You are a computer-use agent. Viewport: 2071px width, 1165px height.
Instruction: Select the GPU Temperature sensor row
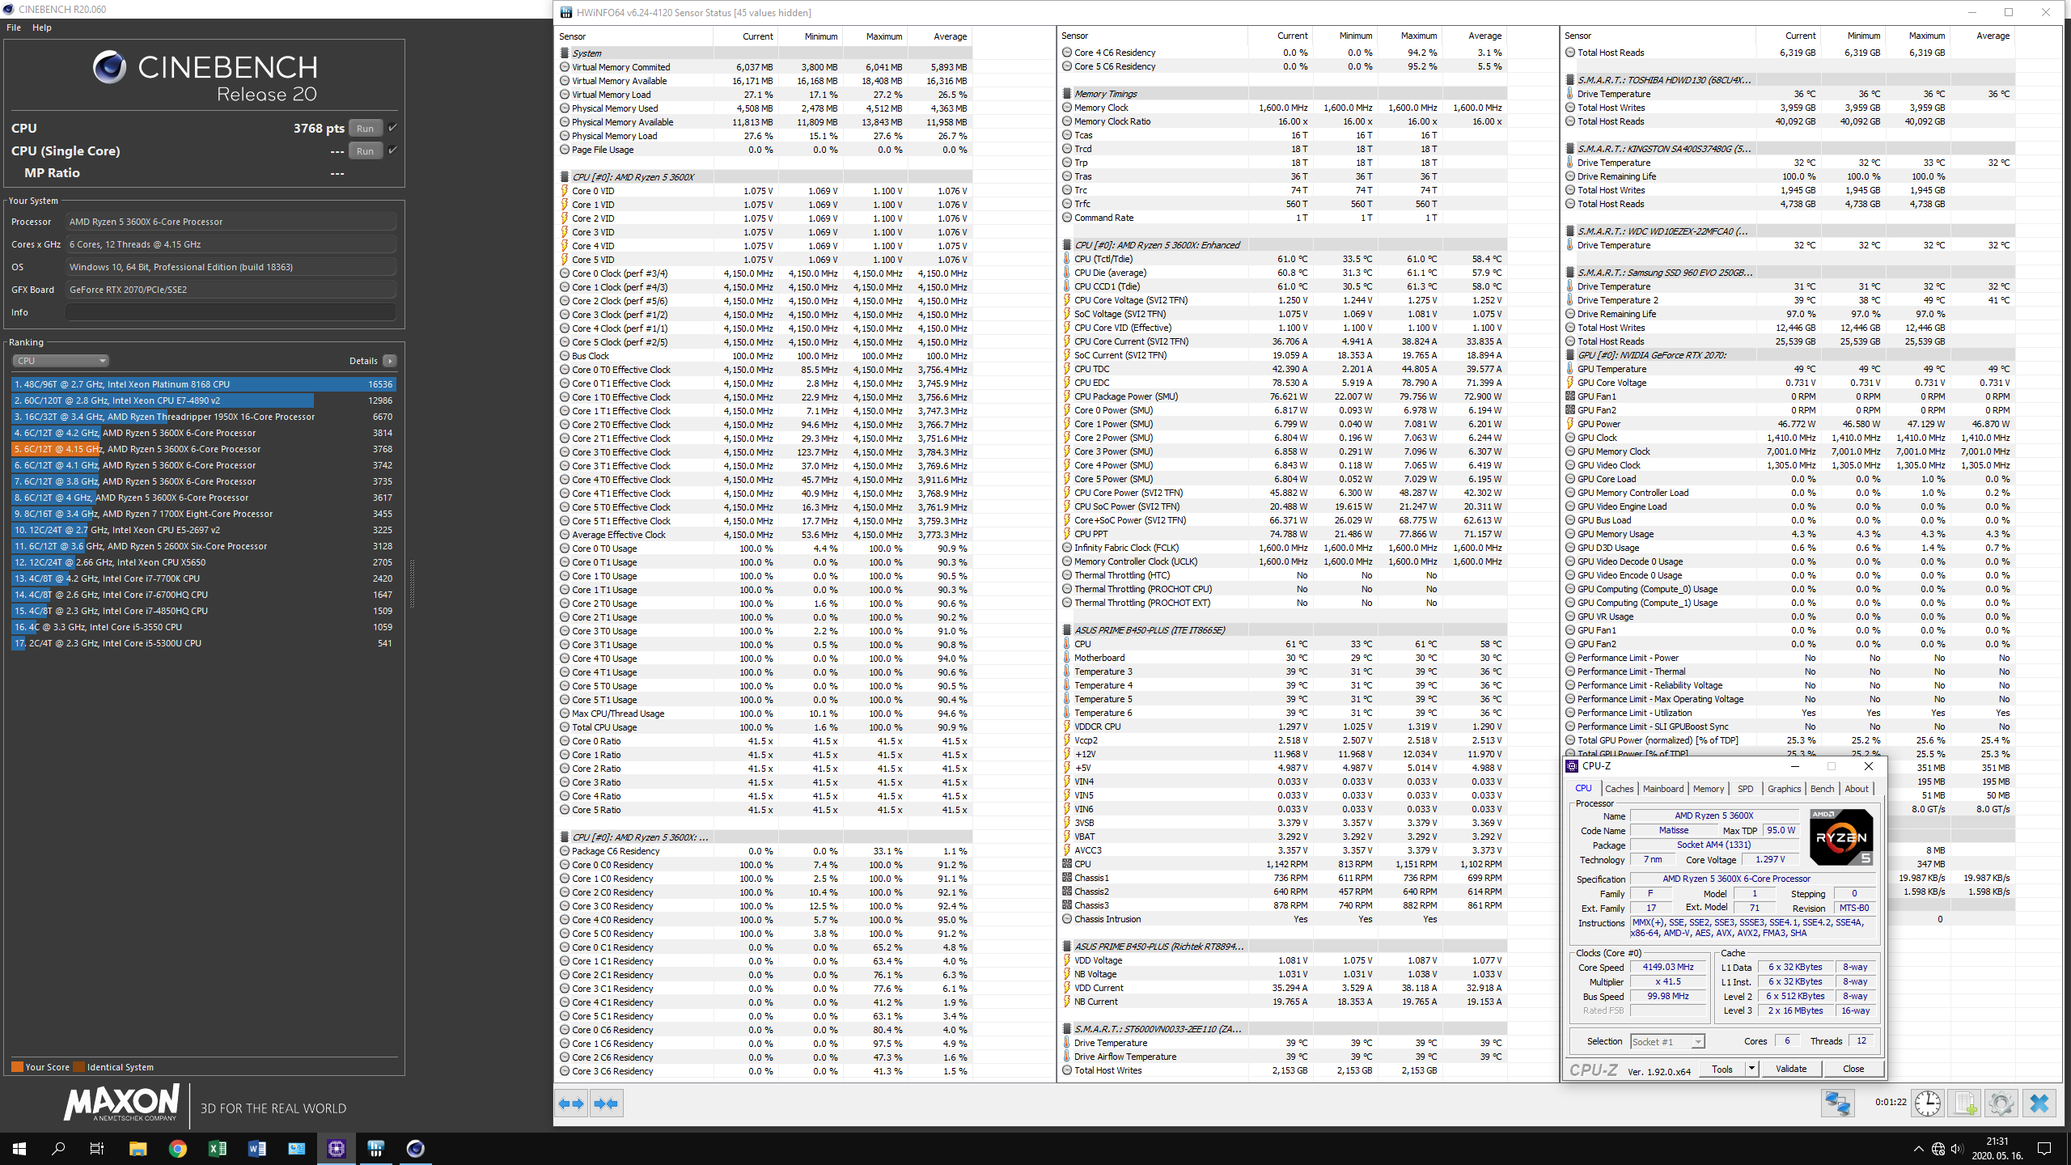coord(1788,369)
